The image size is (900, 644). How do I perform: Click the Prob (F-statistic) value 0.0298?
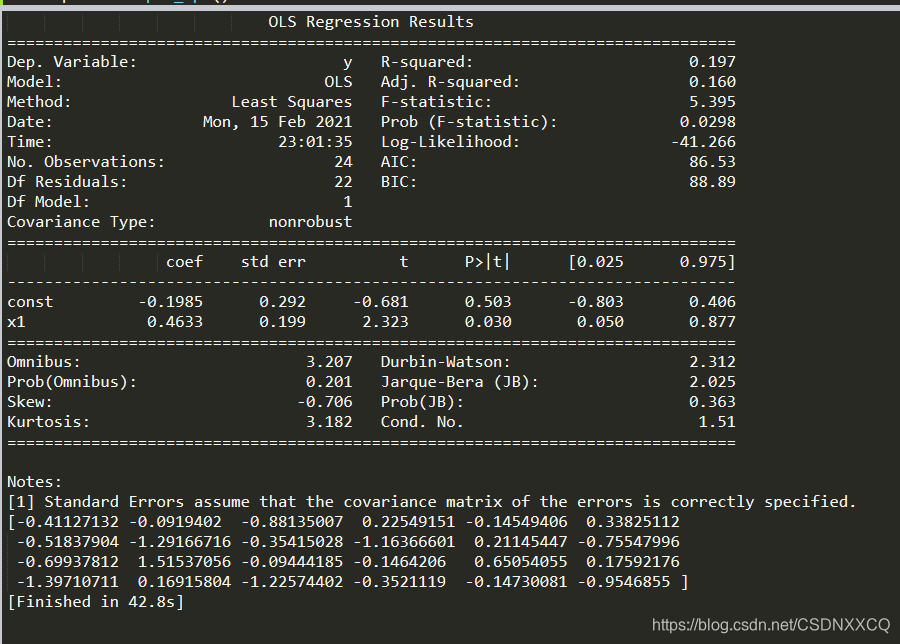707,122
